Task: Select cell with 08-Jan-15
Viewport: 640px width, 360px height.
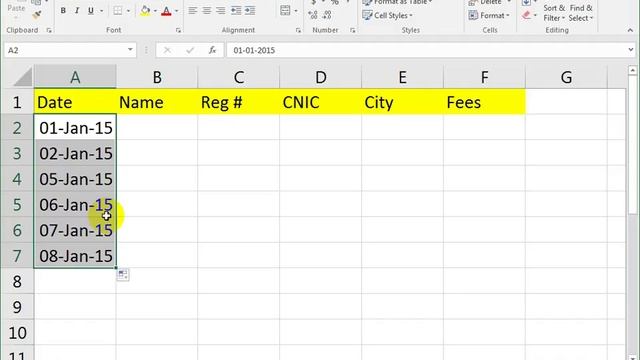Action: (x=75, y=256)
